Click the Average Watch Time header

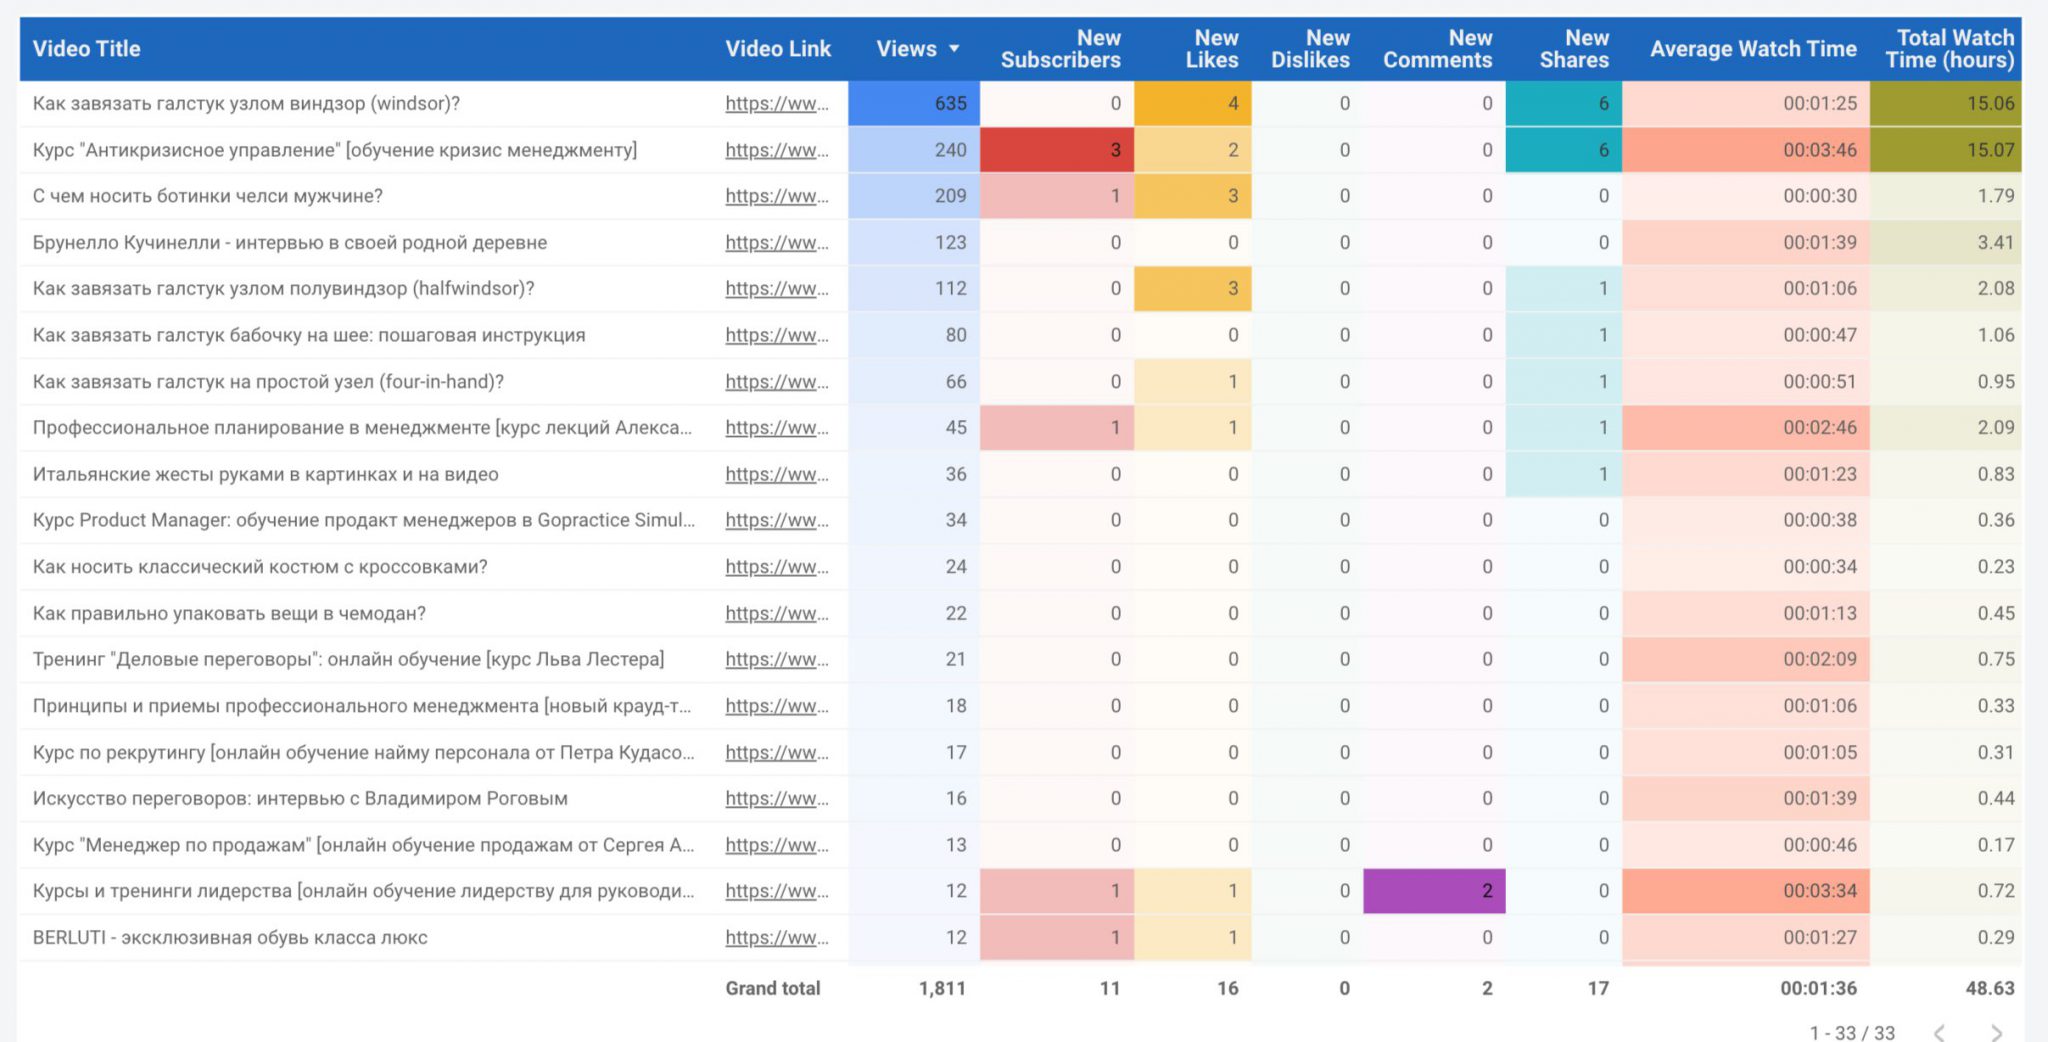[x=1752, y=49]
